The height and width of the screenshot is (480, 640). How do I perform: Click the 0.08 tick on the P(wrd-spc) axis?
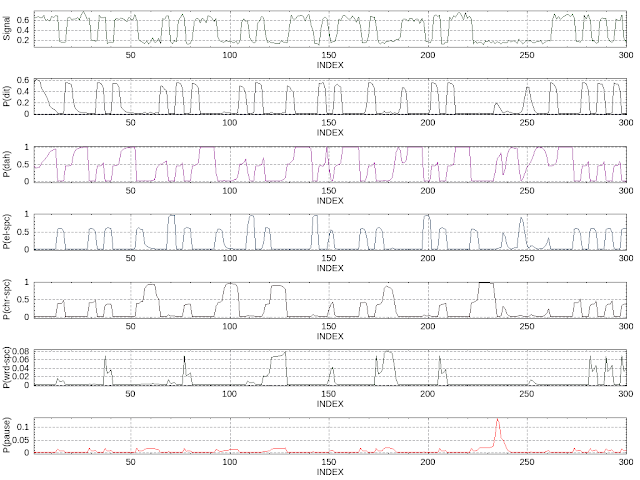[x=21, y=351]
